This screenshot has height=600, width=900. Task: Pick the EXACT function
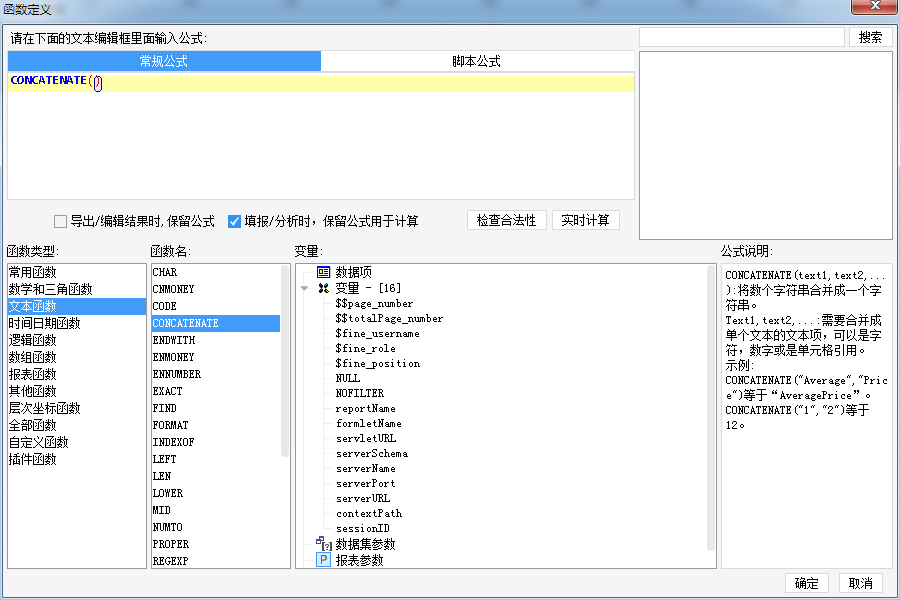[216, 391]
